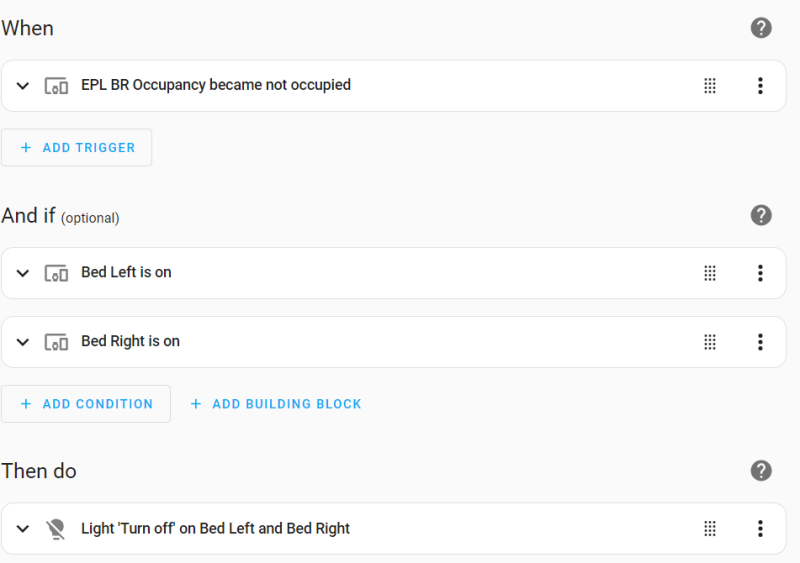The height and width of the screenshot is (563, 800).
Task: Click drag handle on Bed Left condition
Action: pyautogui.click(x=710, y=273)
